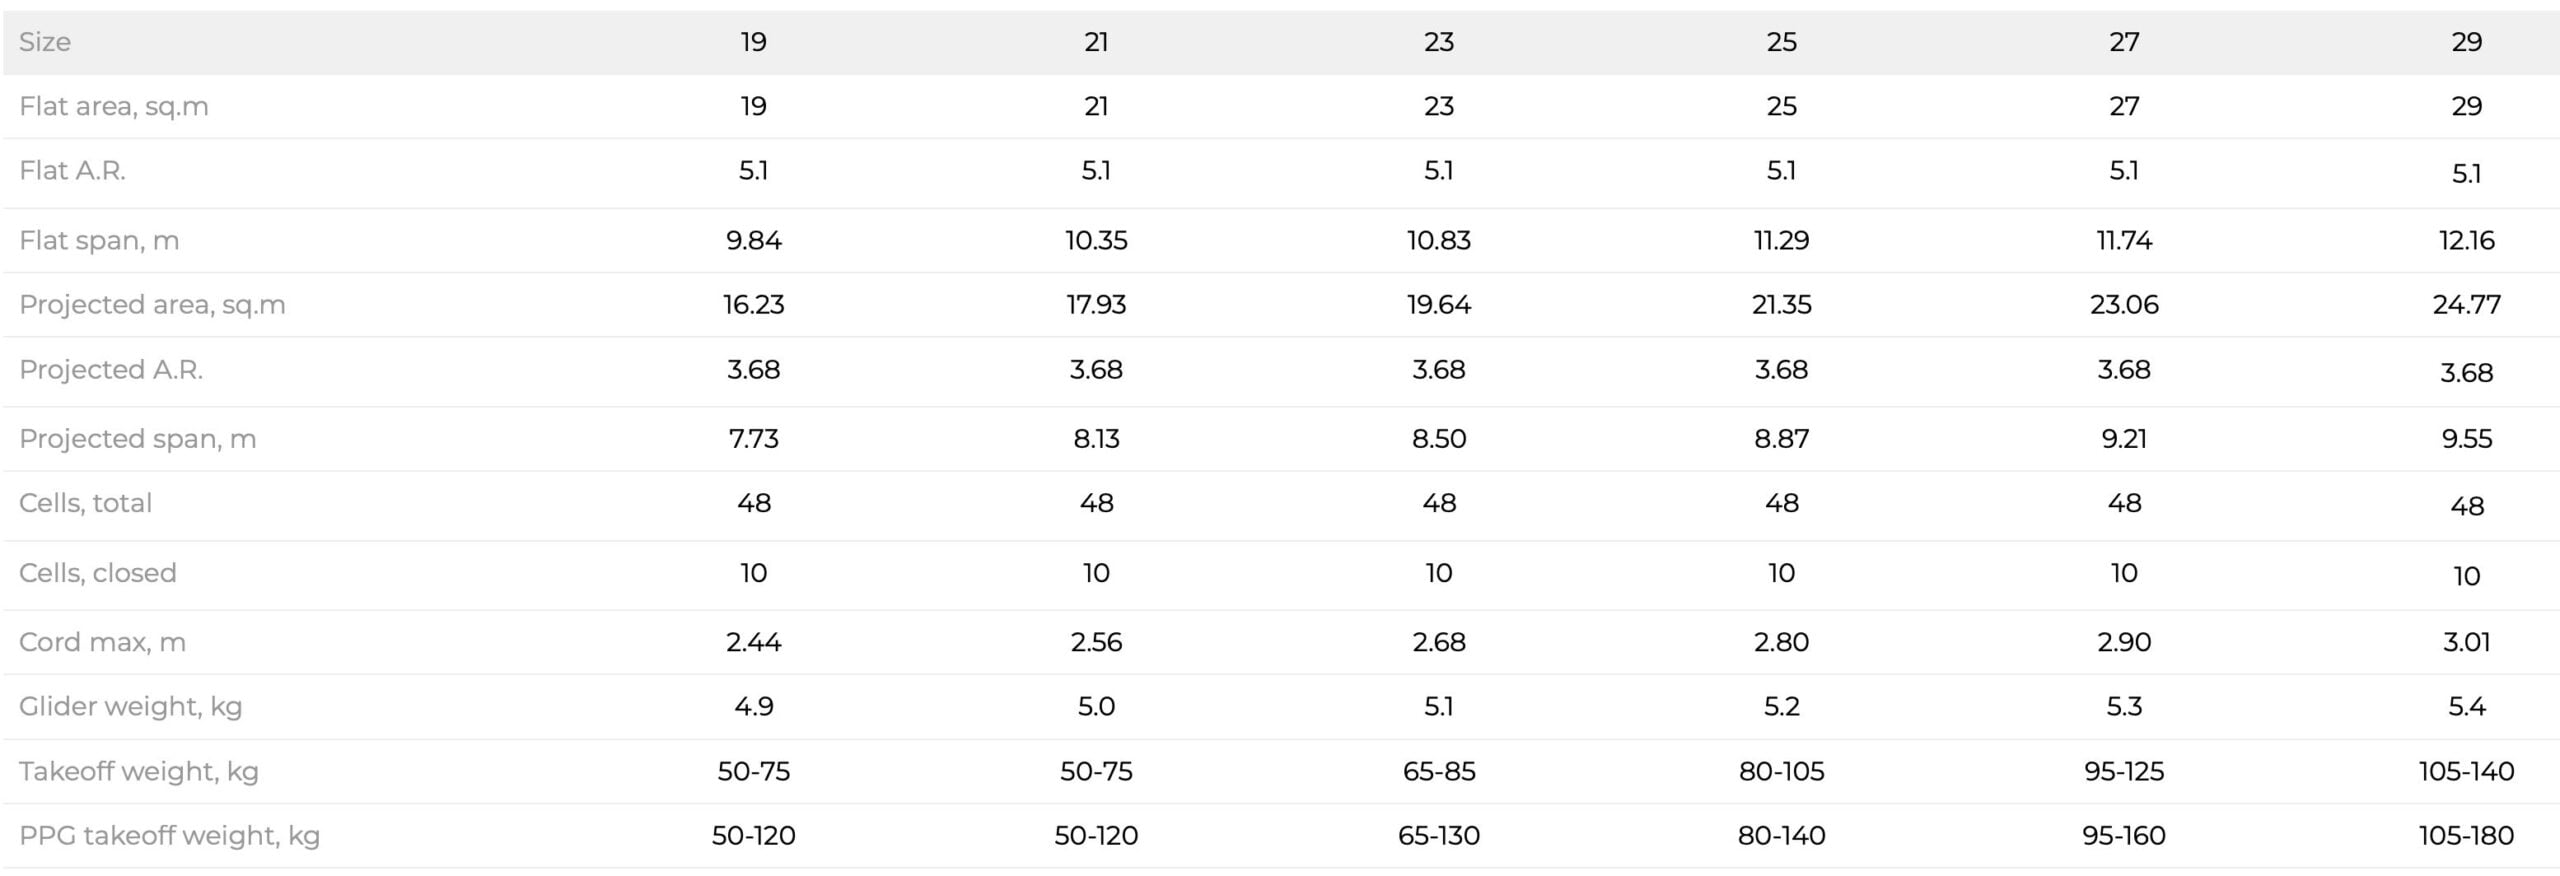The width and height of the screenshot is (2560, 876).
Task: Click the Size header label
Action: pos(45,42)
